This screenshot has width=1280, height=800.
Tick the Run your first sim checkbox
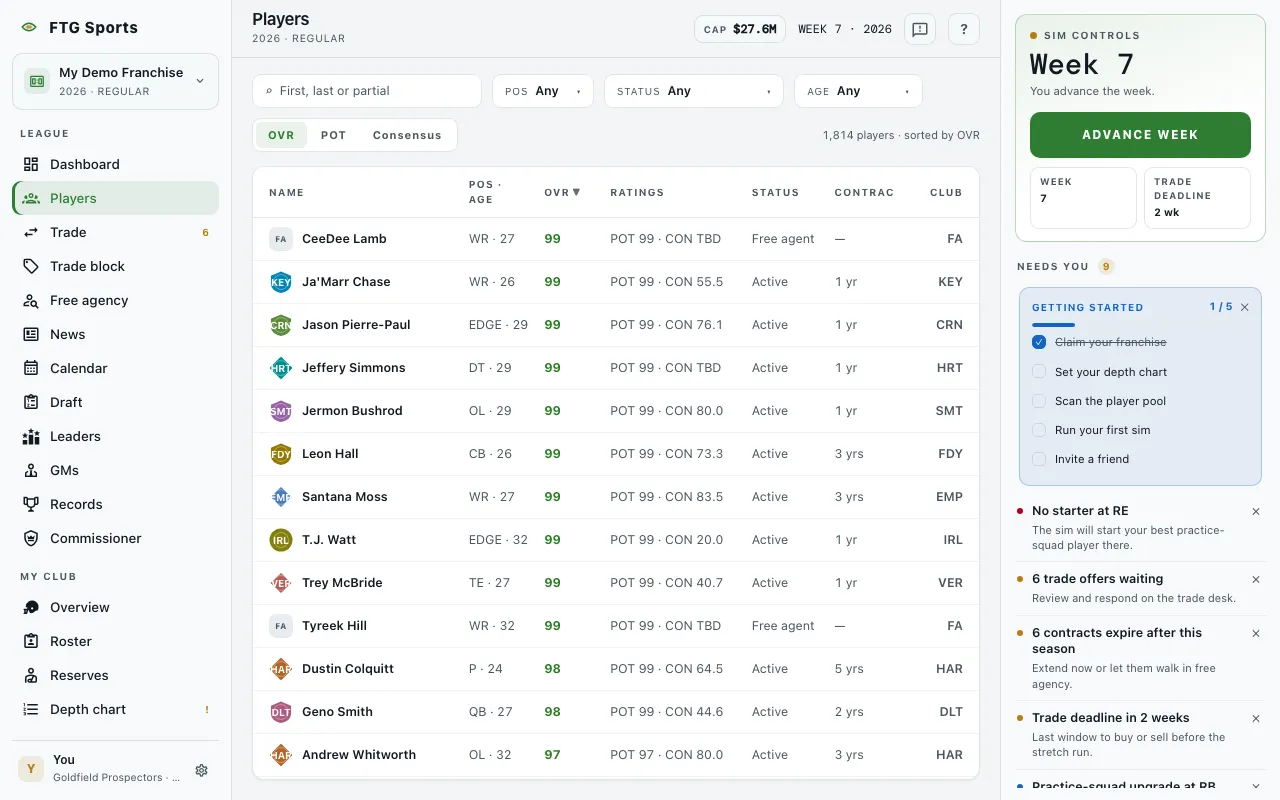pyautogui.click(x=1039, y=430)
